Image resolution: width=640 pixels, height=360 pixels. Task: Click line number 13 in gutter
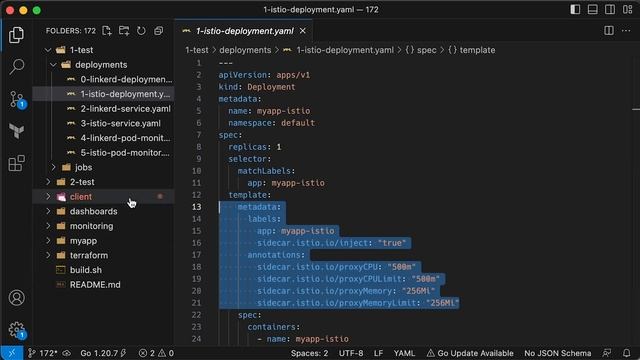pos(197,207)
